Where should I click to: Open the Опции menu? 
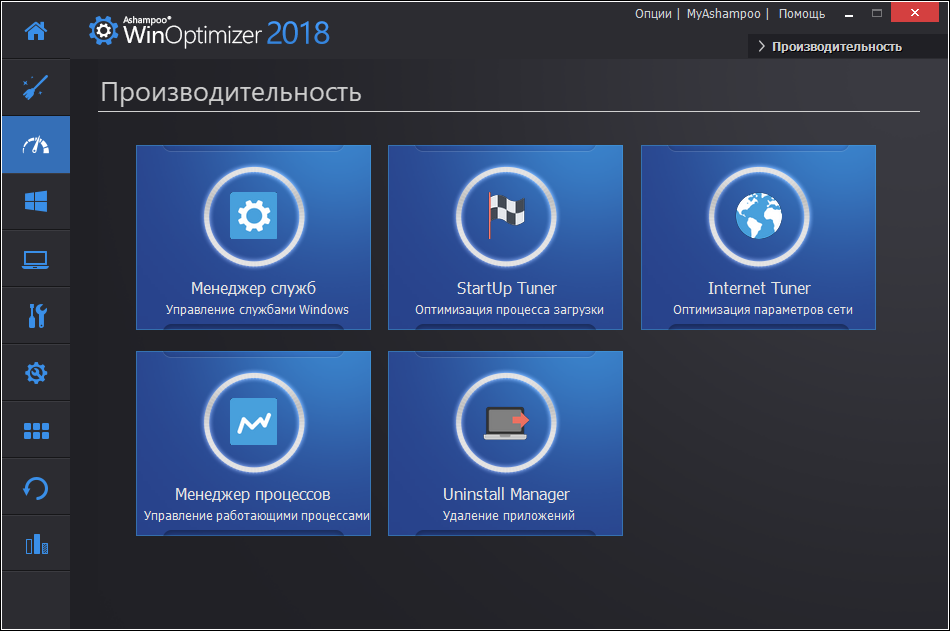653,13
